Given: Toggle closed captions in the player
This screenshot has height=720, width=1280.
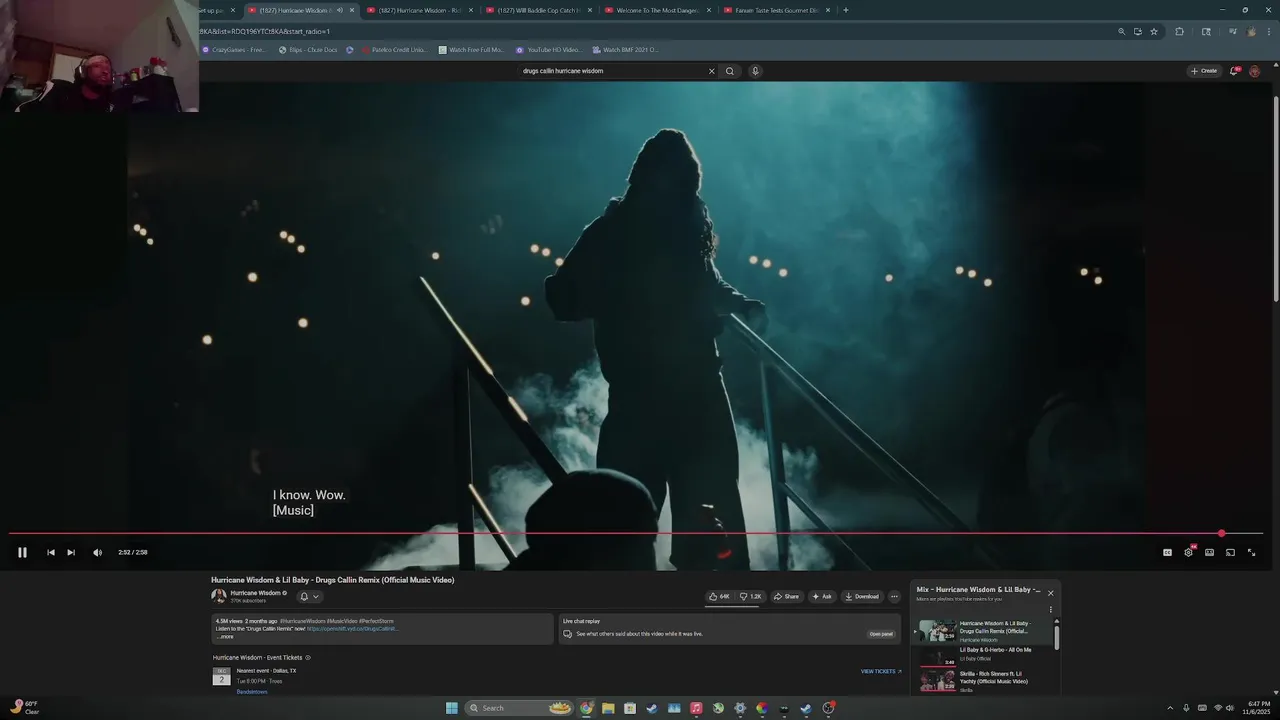Looking at the screenshot, I should pyautogui.click(x=1167, y=552).
